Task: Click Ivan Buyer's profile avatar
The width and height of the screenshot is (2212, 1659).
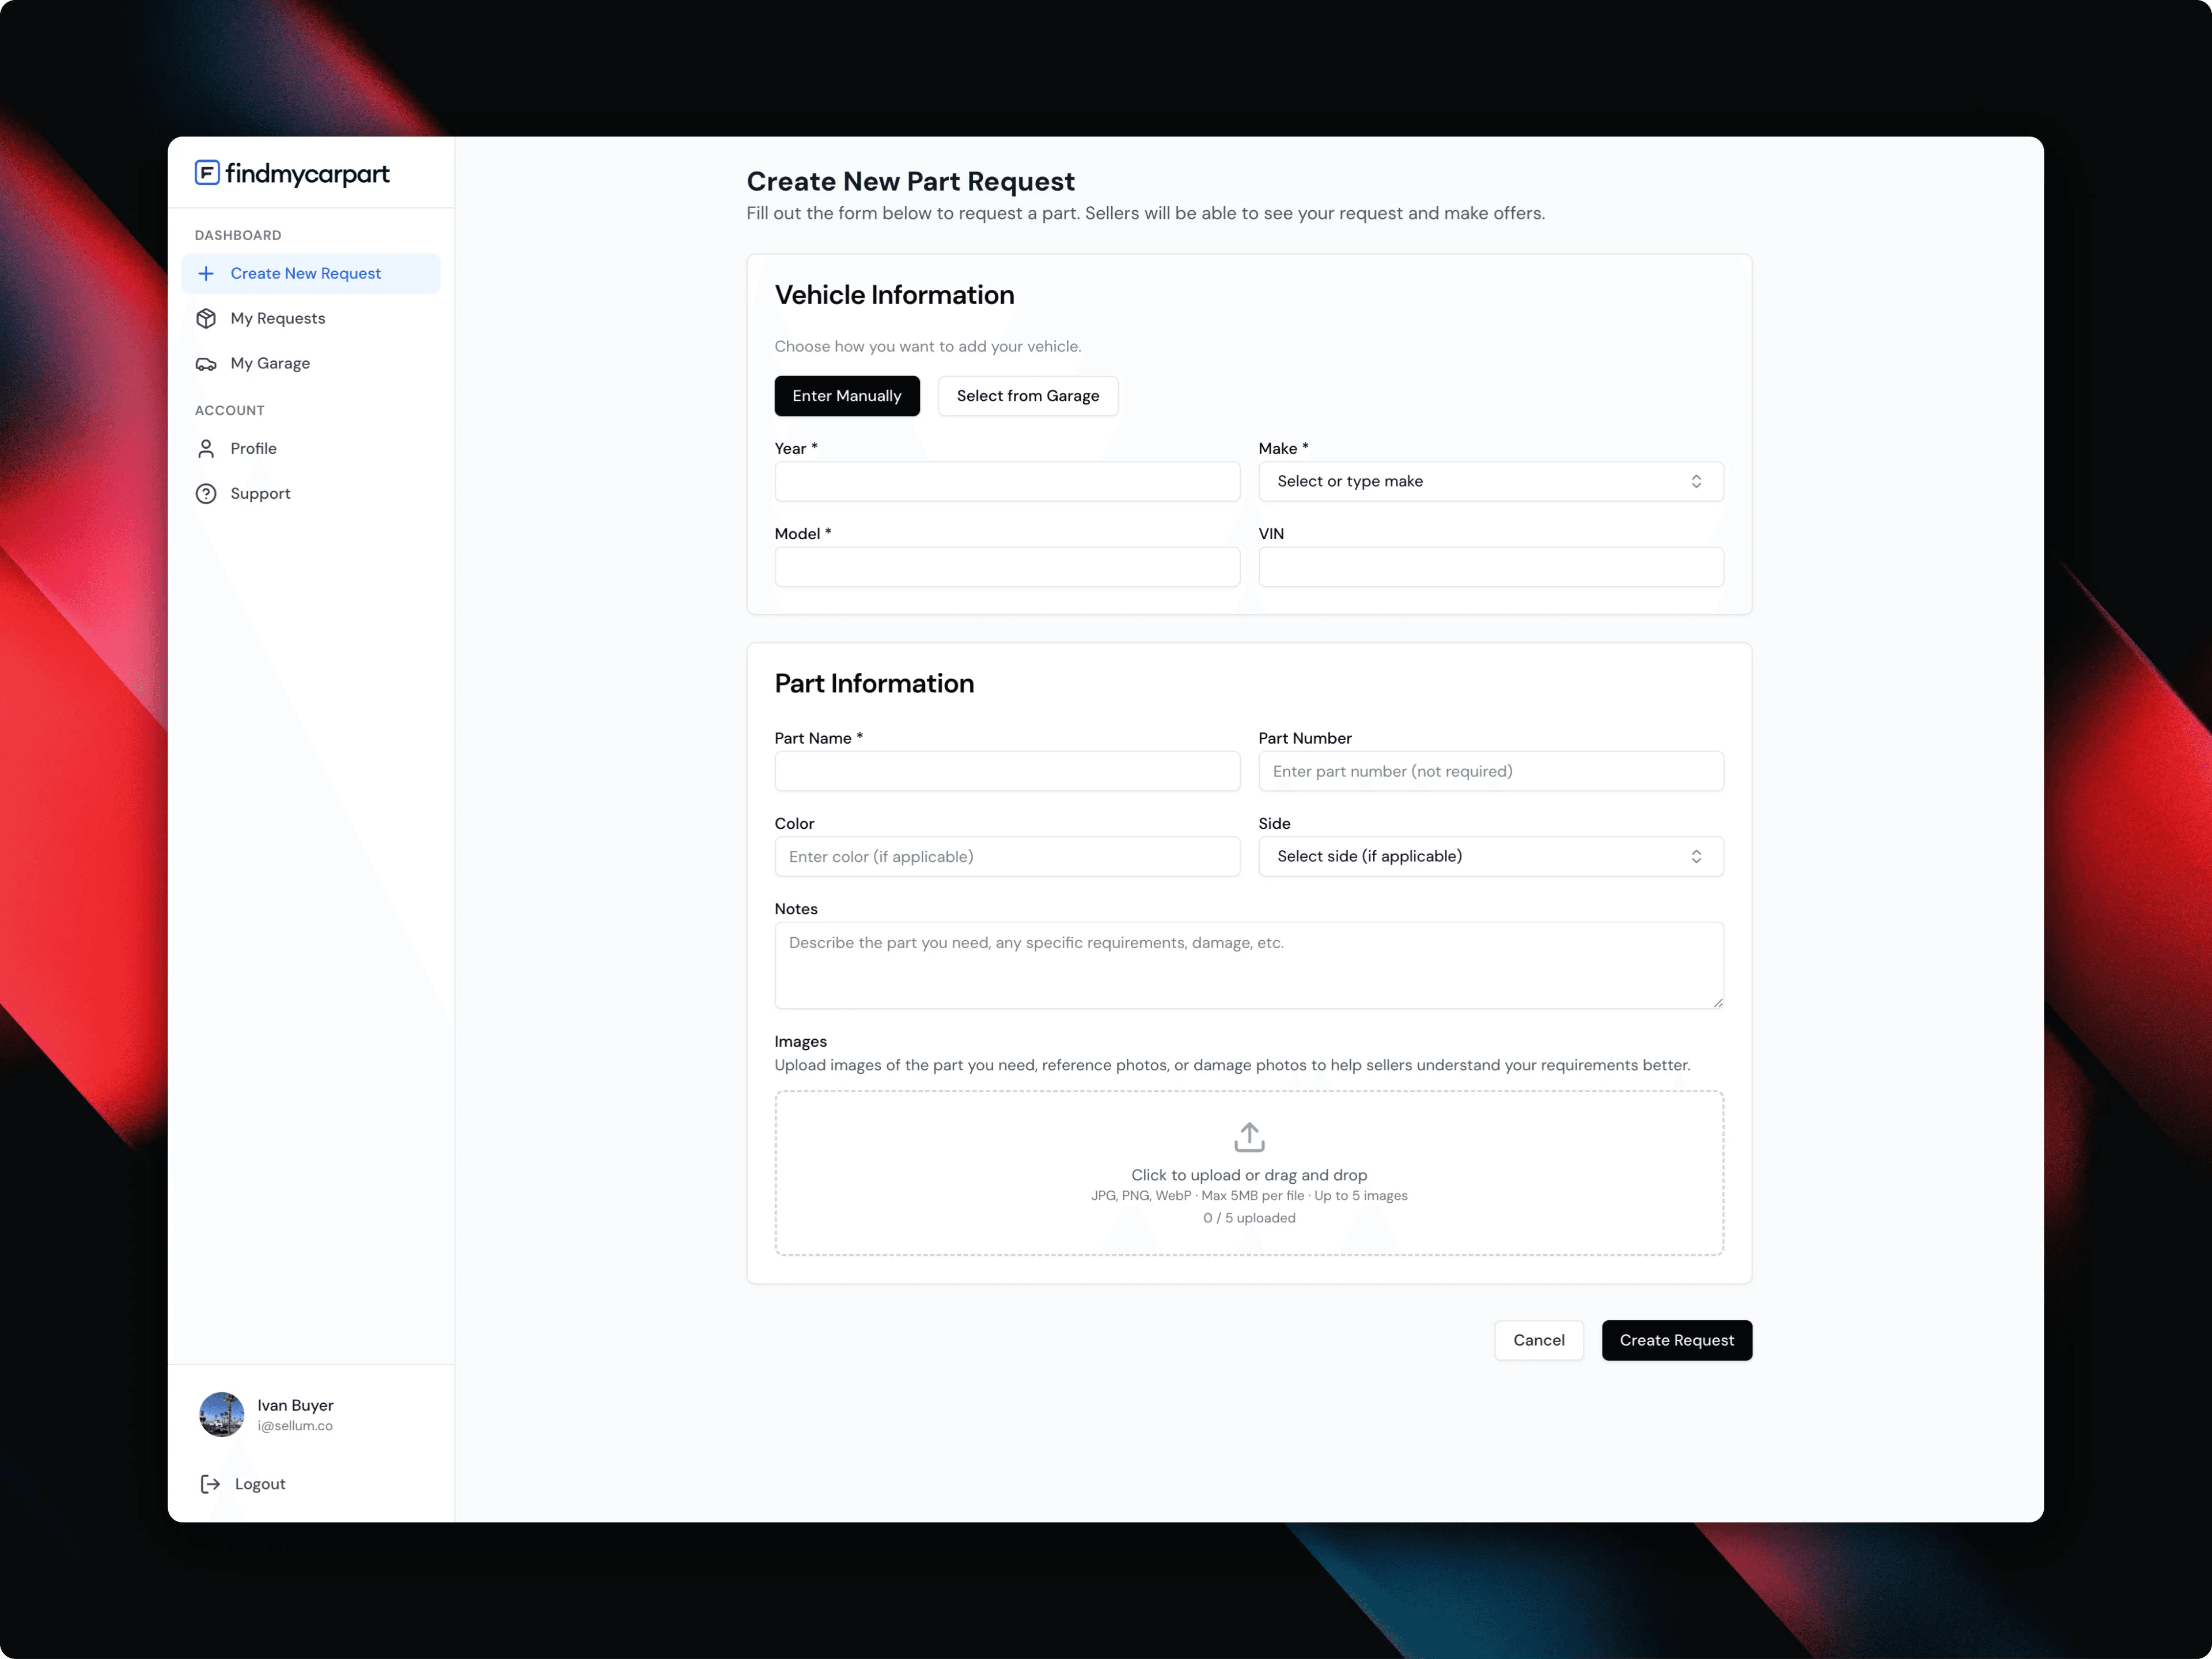Action: click(222, 1415)
